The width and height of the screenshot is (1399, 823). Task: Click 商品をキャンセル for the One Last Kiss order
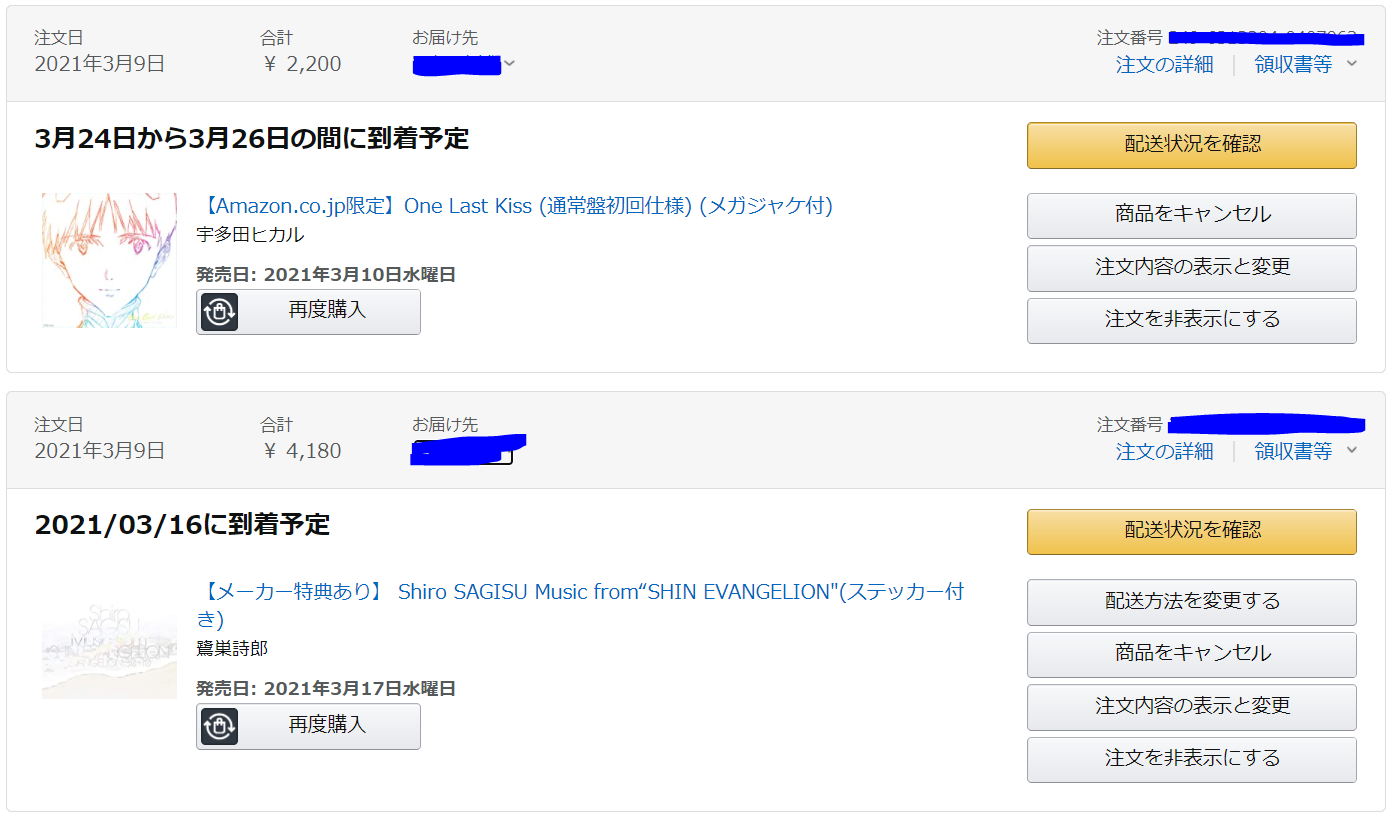click(x=1191, y=215)
